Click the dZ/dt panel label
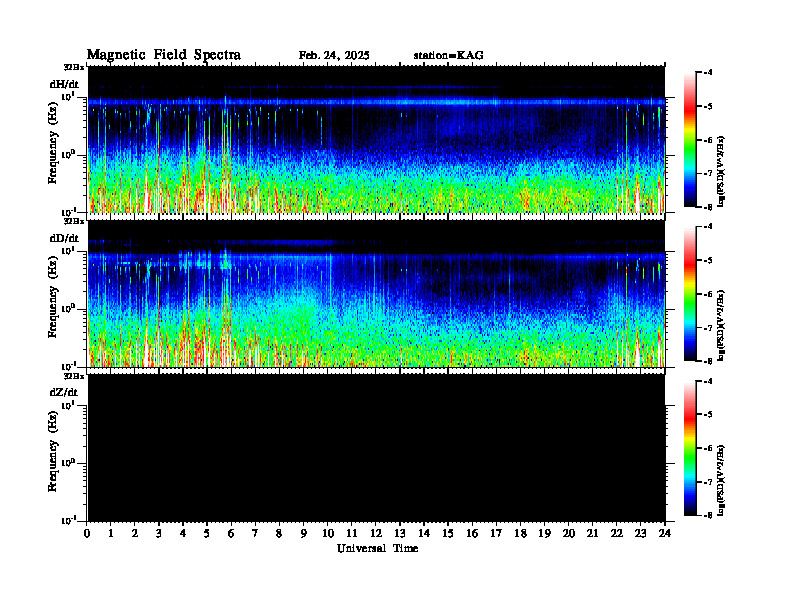Viewport: 792px width, 612px height. (64, 392)
